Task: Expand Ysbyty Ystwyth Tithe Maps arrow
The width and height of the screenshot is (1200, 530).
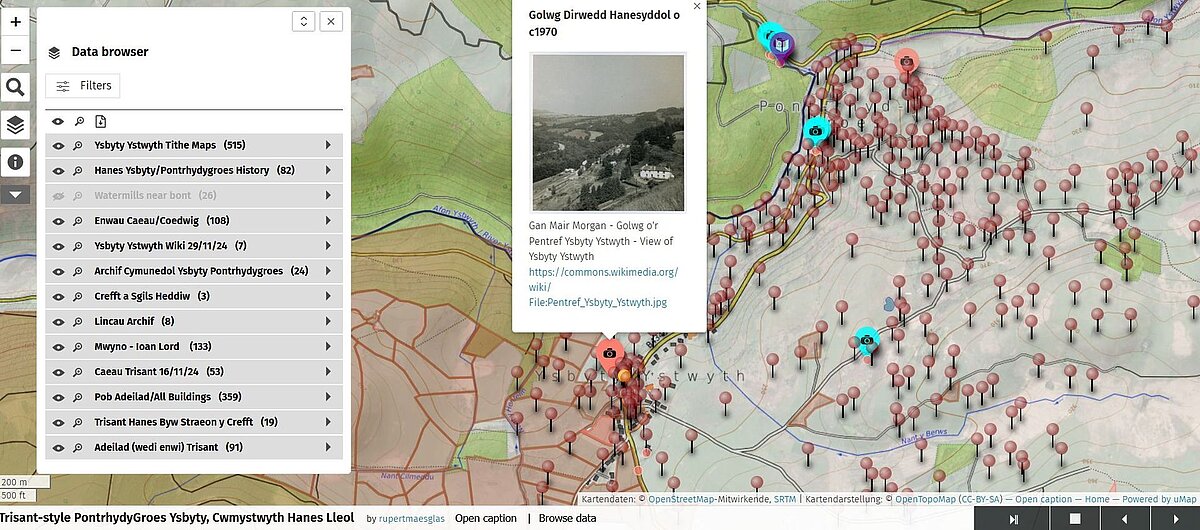Action: tap(328, 145)
